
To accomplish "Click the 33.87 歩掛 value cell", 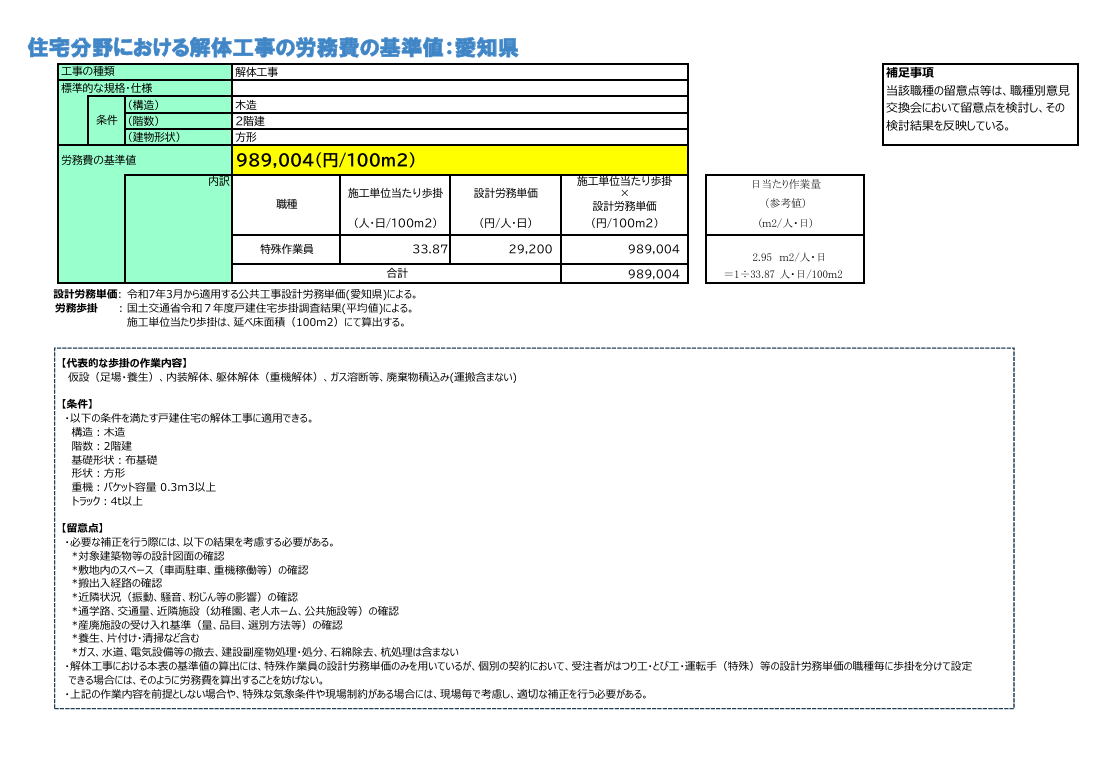I will coord(396,249).
